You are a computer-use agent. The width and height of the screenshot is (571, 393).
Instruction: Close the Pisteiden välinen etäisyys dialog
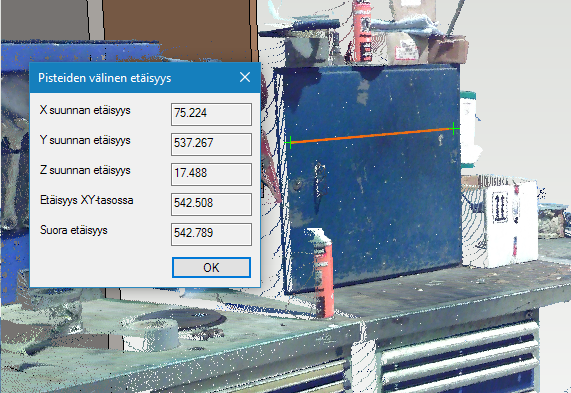coord(245,77)
